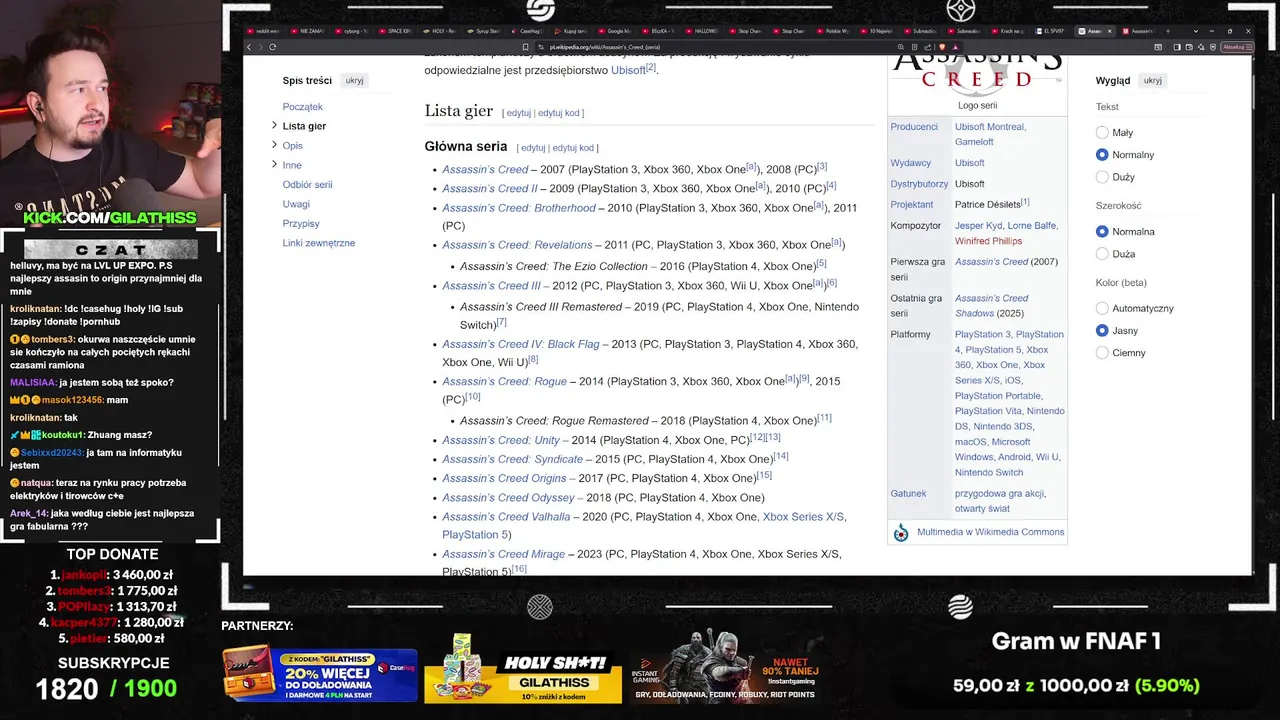The image size is (1280, 720).
Task: Click the Brave VPN shield icon
Action: (1213, 47)
